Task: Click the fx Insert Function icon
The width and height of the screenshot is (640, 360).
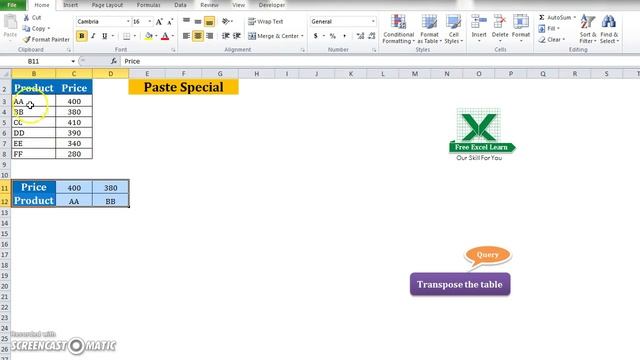Action: tap(113, 61)
